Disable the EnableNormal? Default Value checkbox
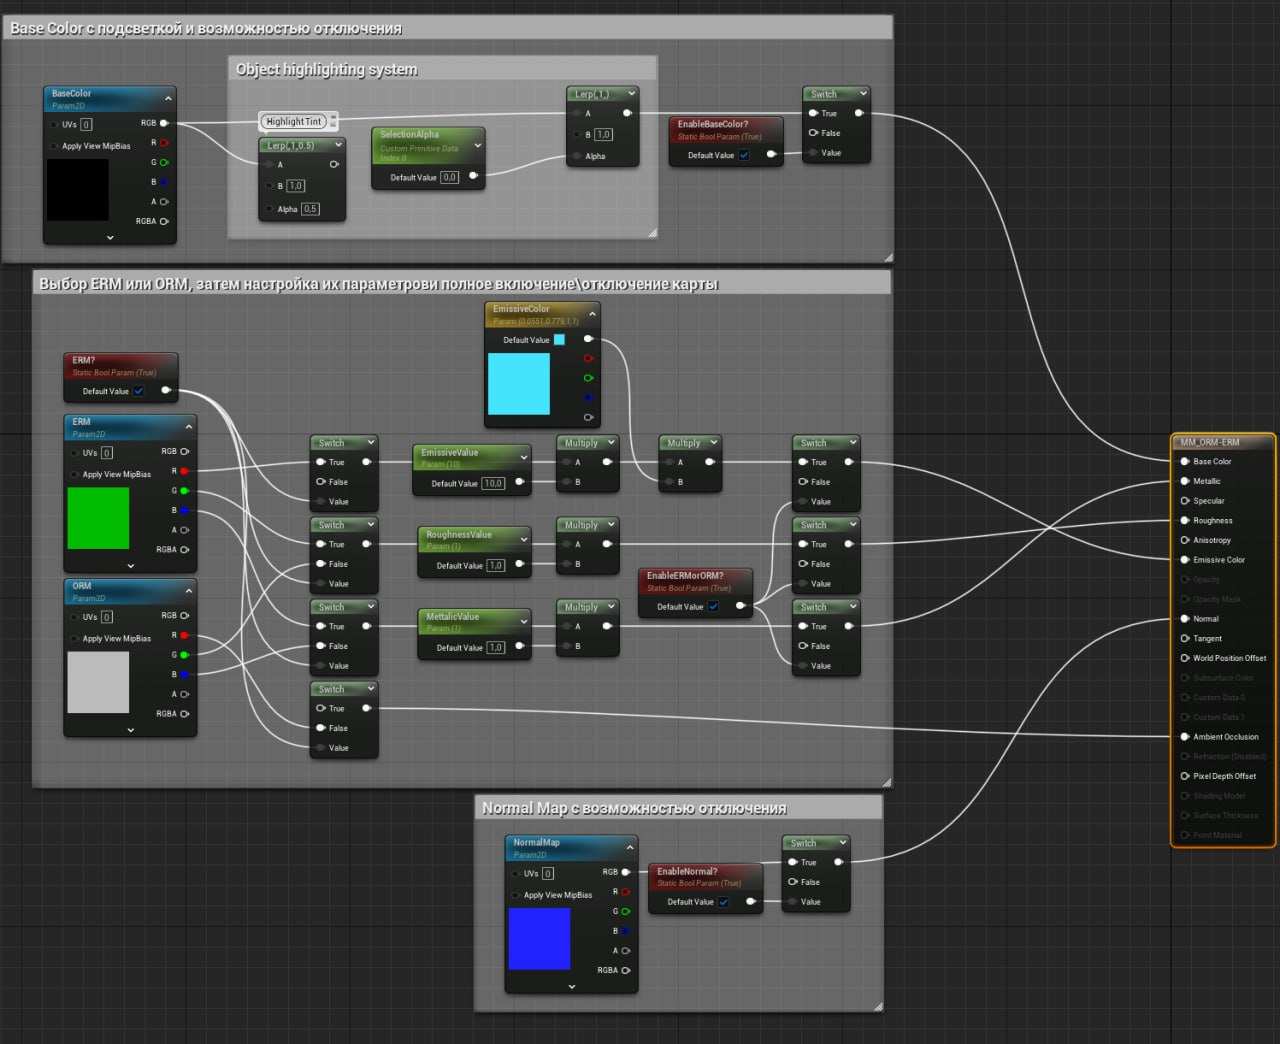 point(723,902)
